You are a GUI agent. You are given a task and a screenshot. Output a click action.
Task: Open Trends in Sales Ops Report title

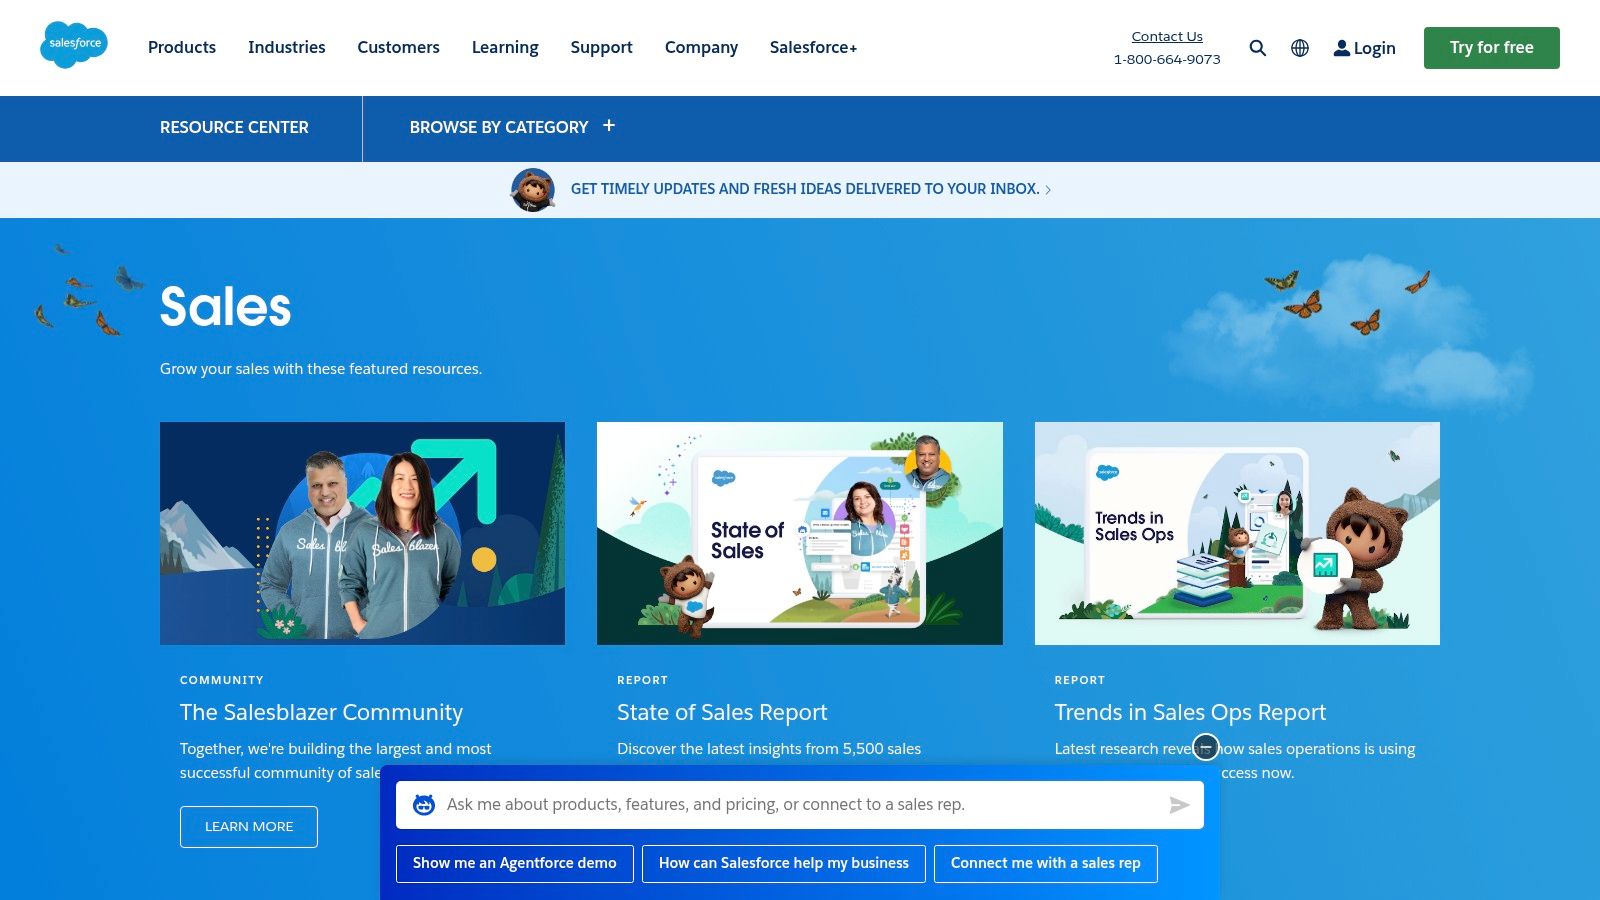click(x=1190, y=712)
